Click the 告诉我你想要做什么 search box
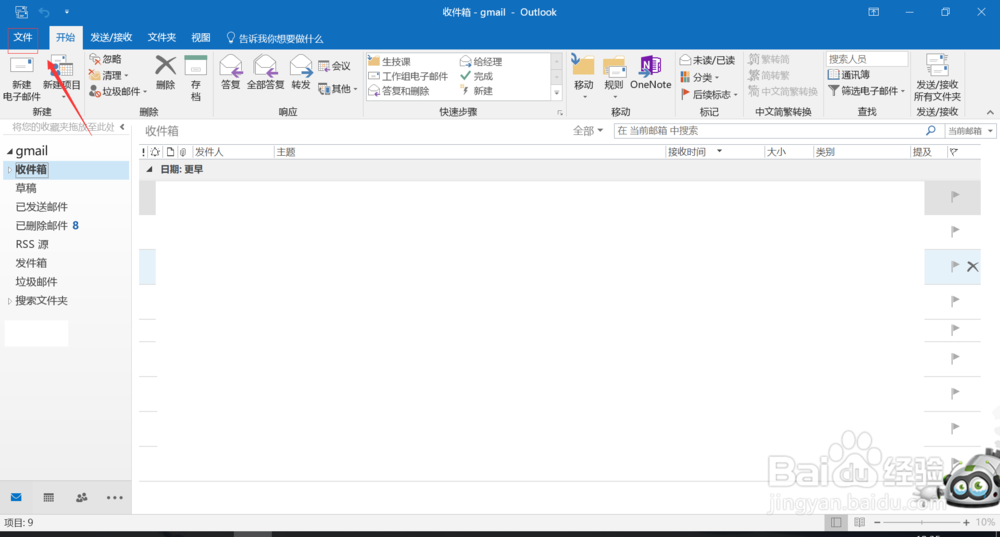The height and width of the screenshot is (537, 1000). 275,38
